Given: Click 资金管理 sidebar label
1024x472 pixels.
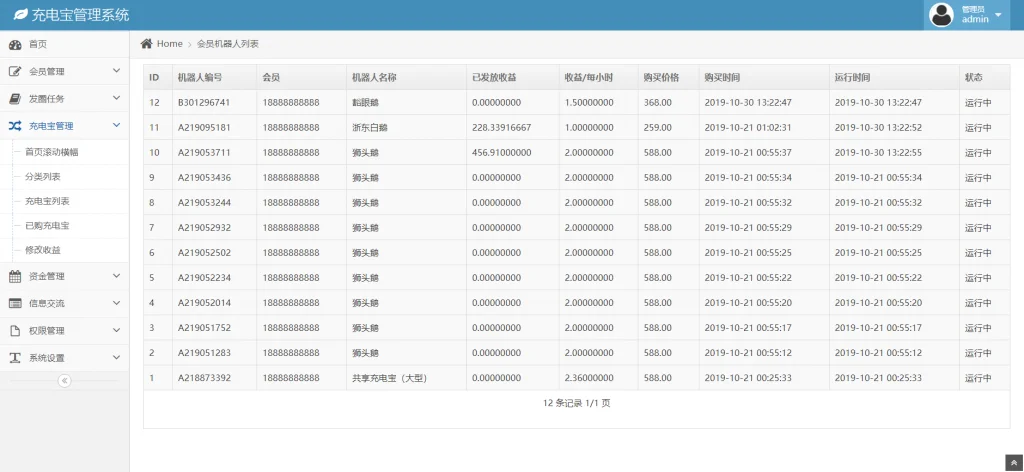Looking at the screenshot, I should [47, 276].
